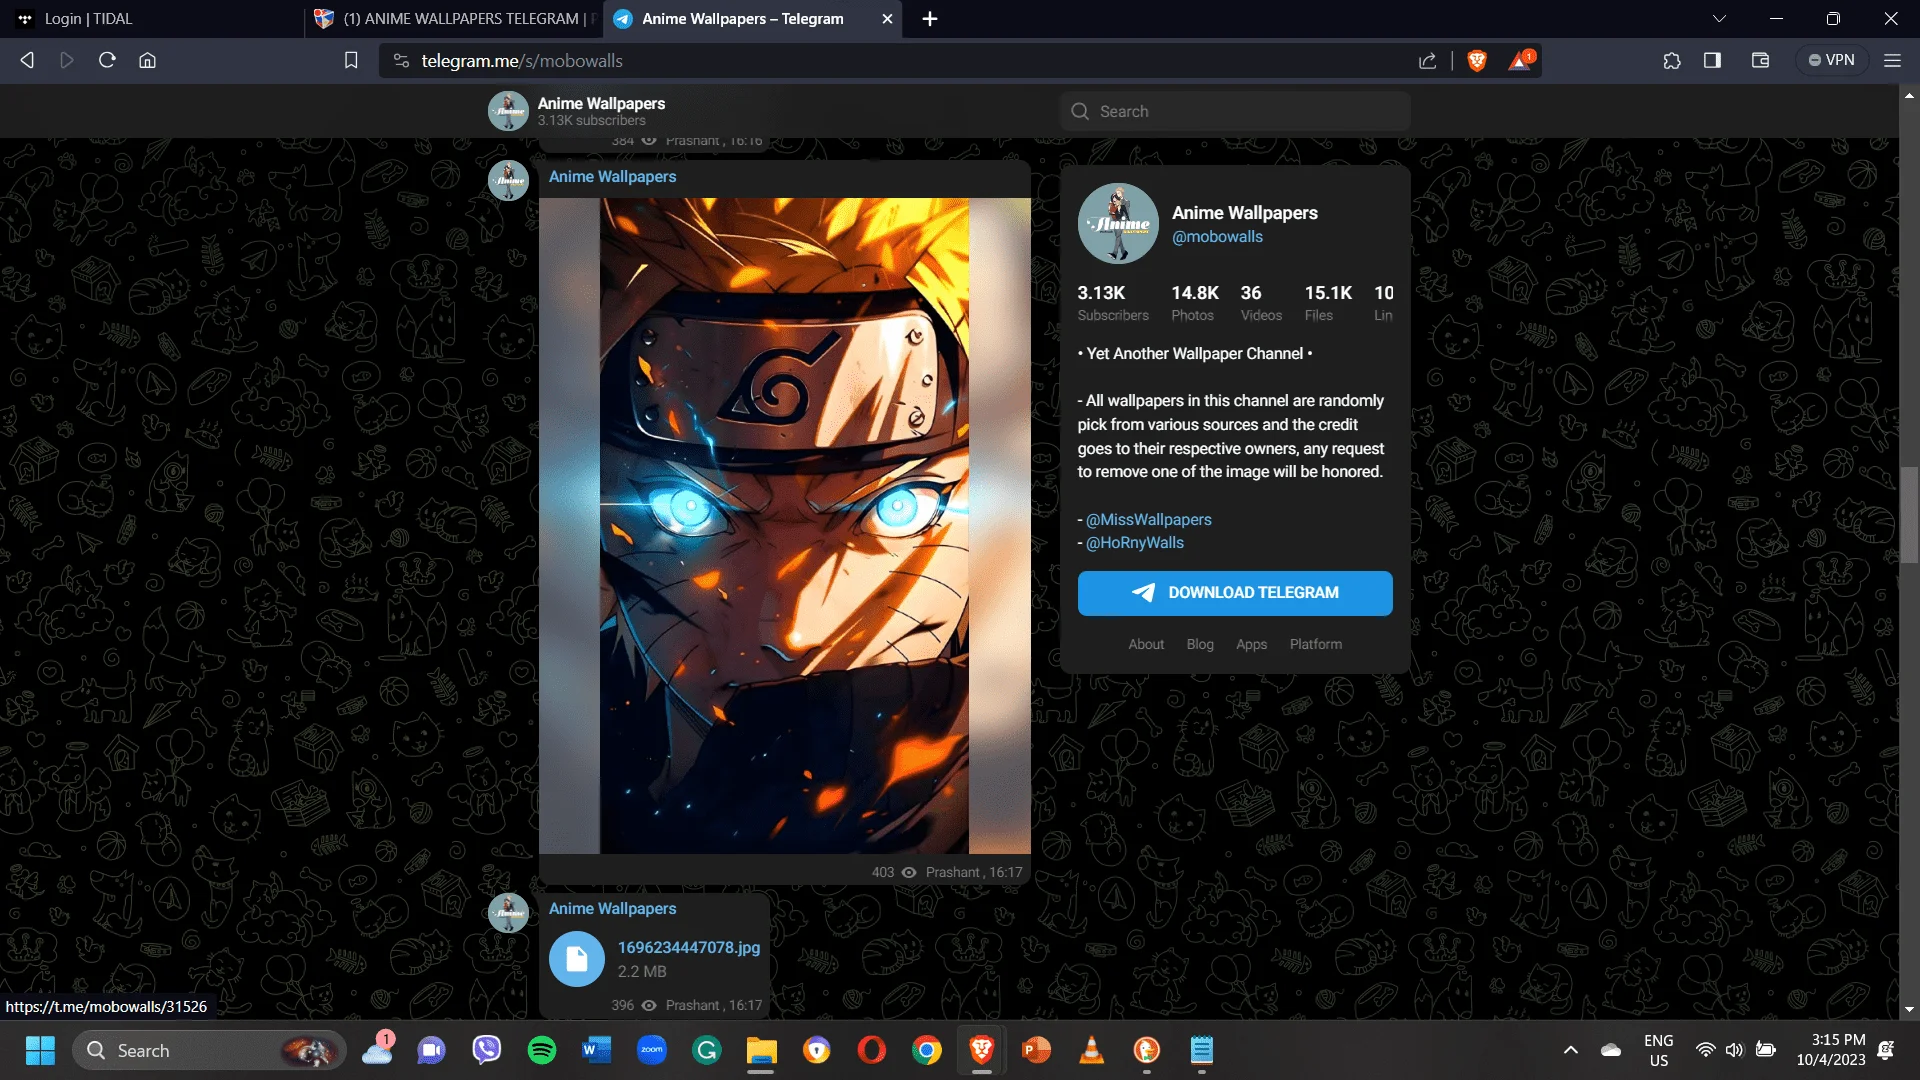Open the Blog footer link

pyautogui.click(x=1200, y=644)
